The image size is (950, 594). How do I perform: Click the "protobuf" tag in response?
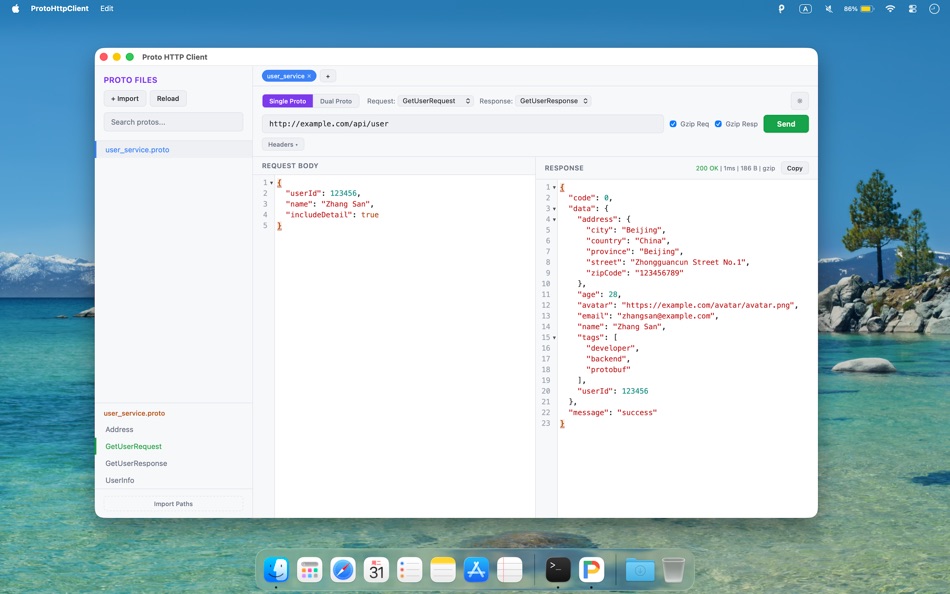(x=608, y=370)
